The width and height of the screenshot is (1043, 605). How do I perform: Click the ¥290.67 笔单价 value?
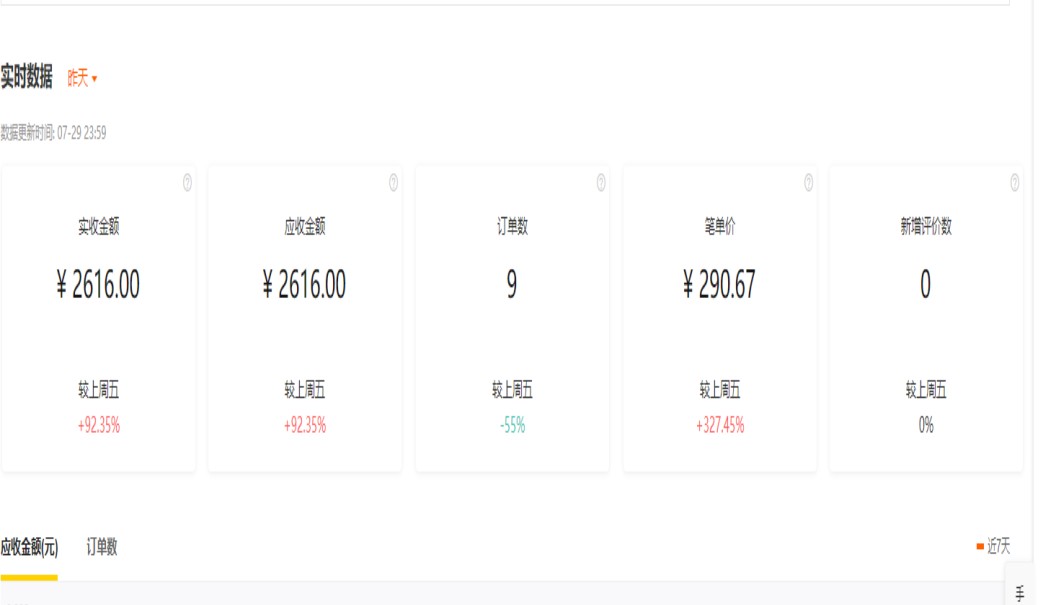(x=719, y=285)
